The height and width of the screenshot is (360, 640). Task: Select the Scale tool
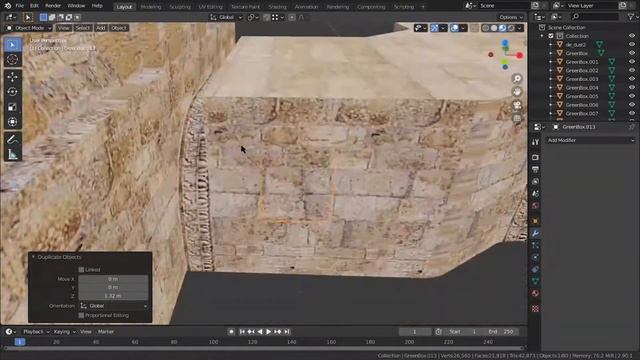pos(13,107)
